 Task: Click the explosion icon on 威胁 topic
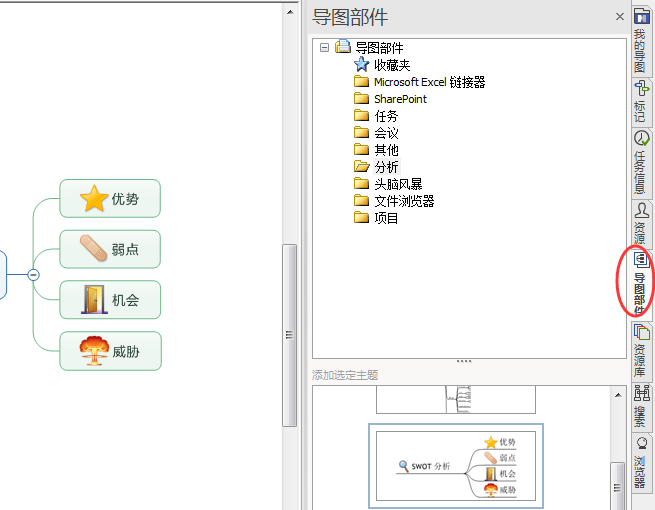94,351
